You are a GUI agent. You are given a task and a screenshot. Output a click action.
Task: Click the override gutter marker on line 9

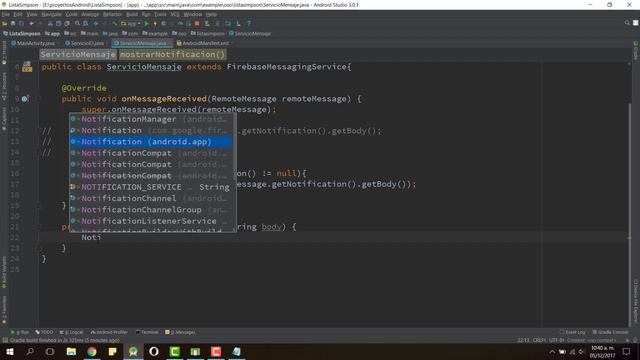click(x=25, y=98)
